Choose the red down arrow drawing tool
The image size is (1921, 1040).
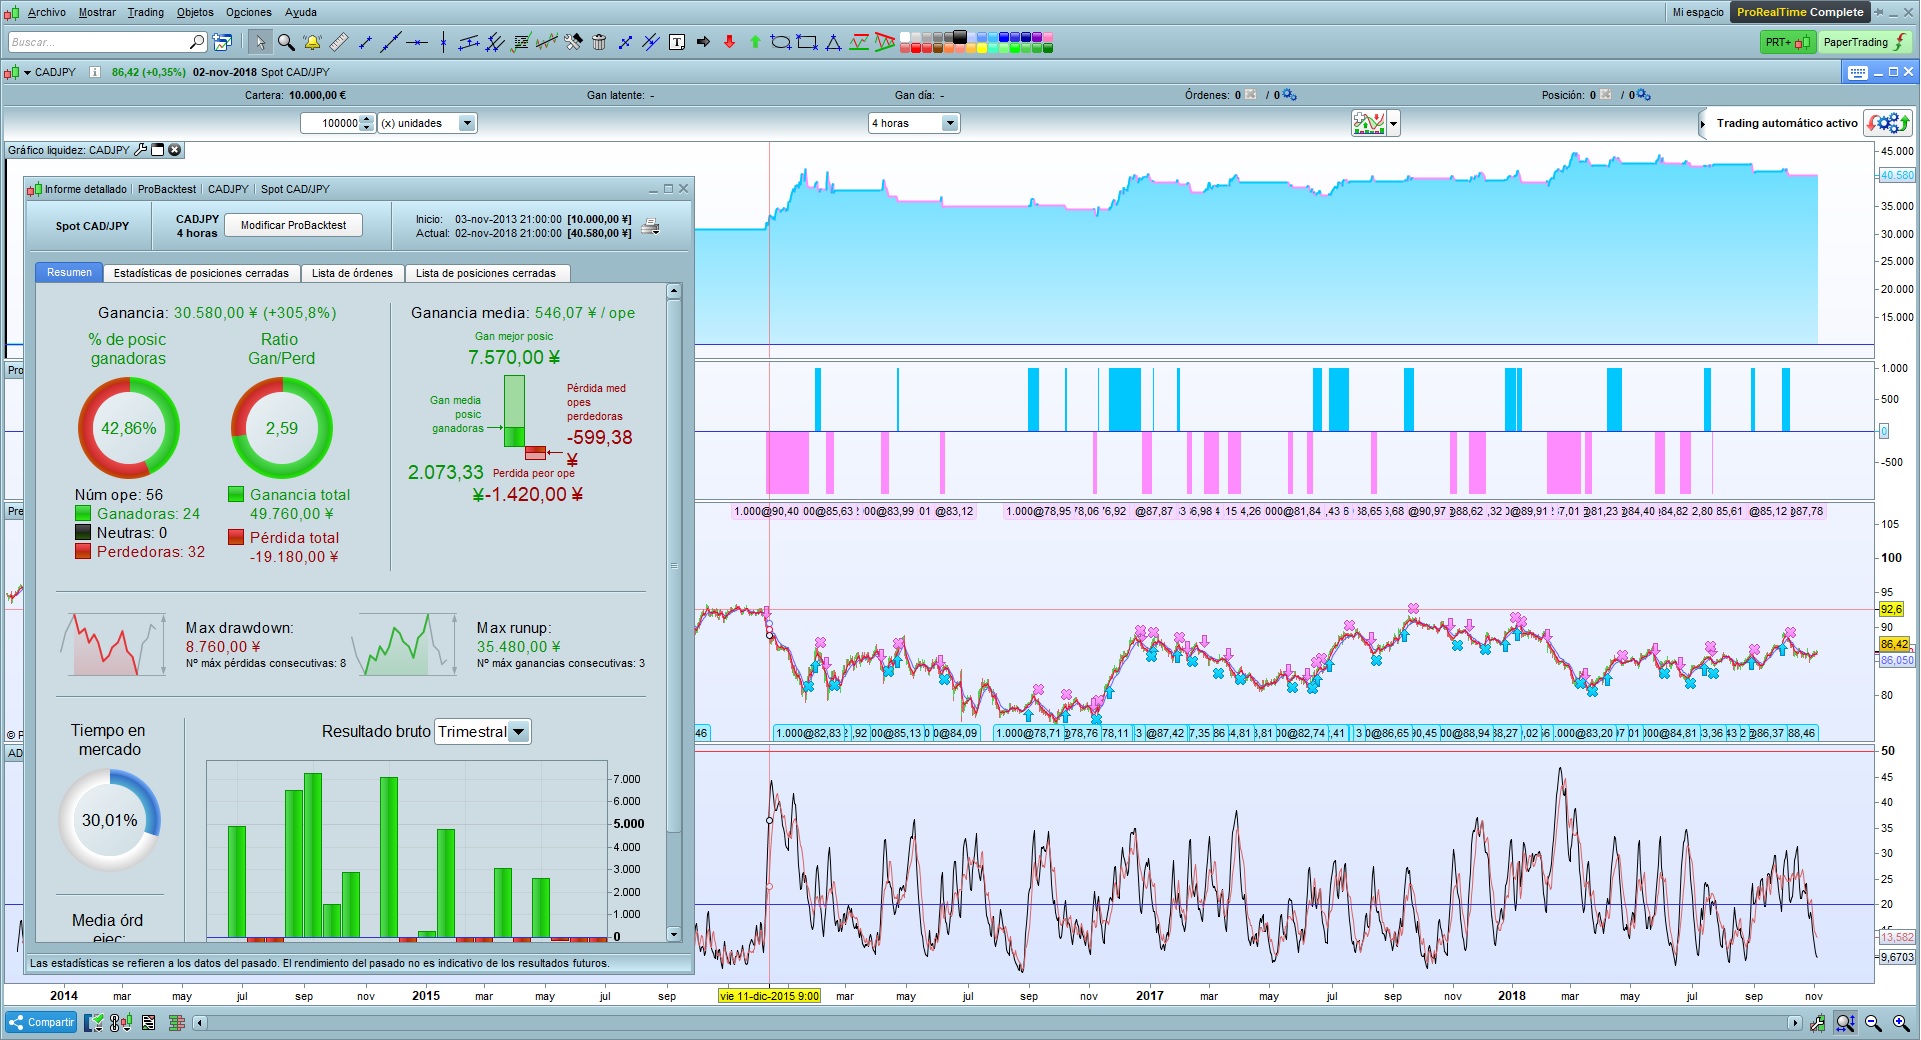[729, 42]
